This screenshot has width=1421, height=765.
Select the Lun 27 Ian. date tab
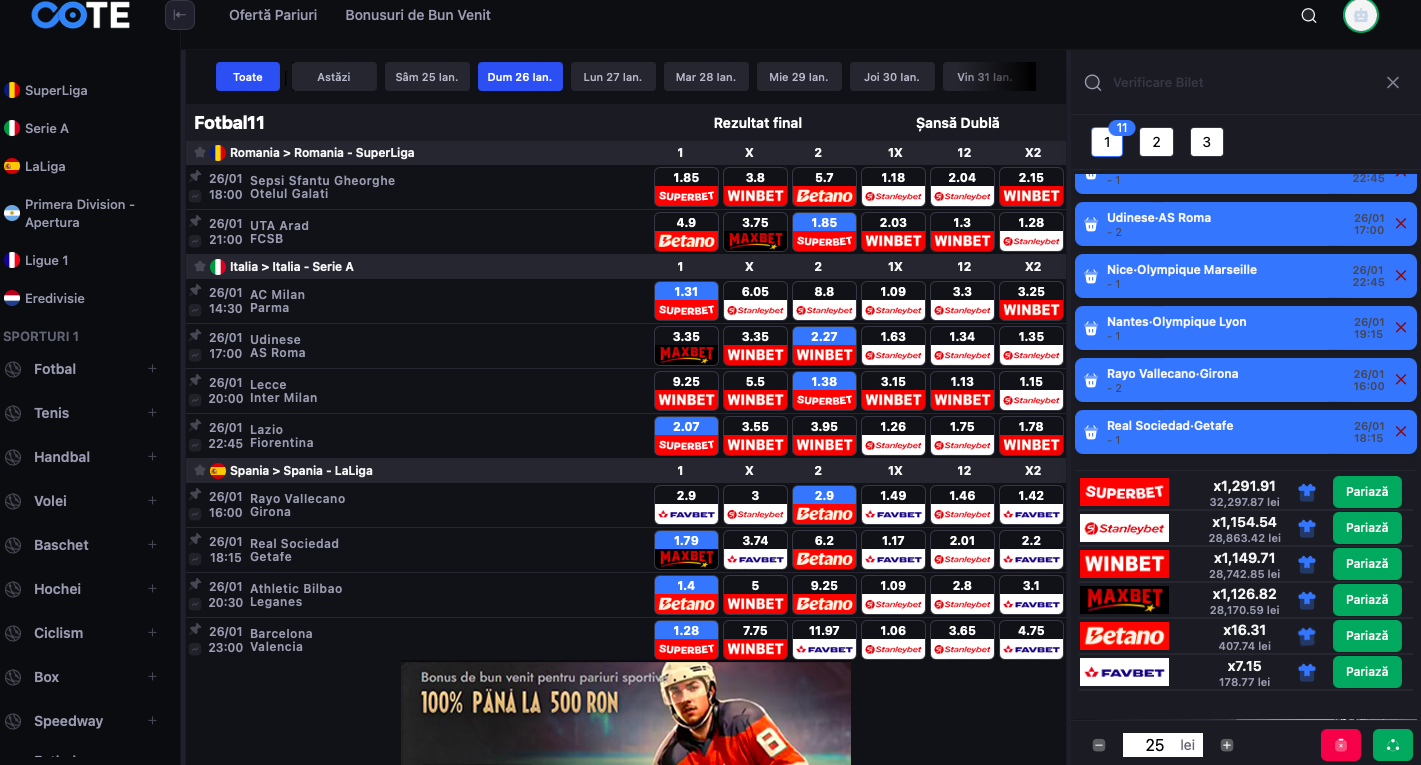[613, 77]
